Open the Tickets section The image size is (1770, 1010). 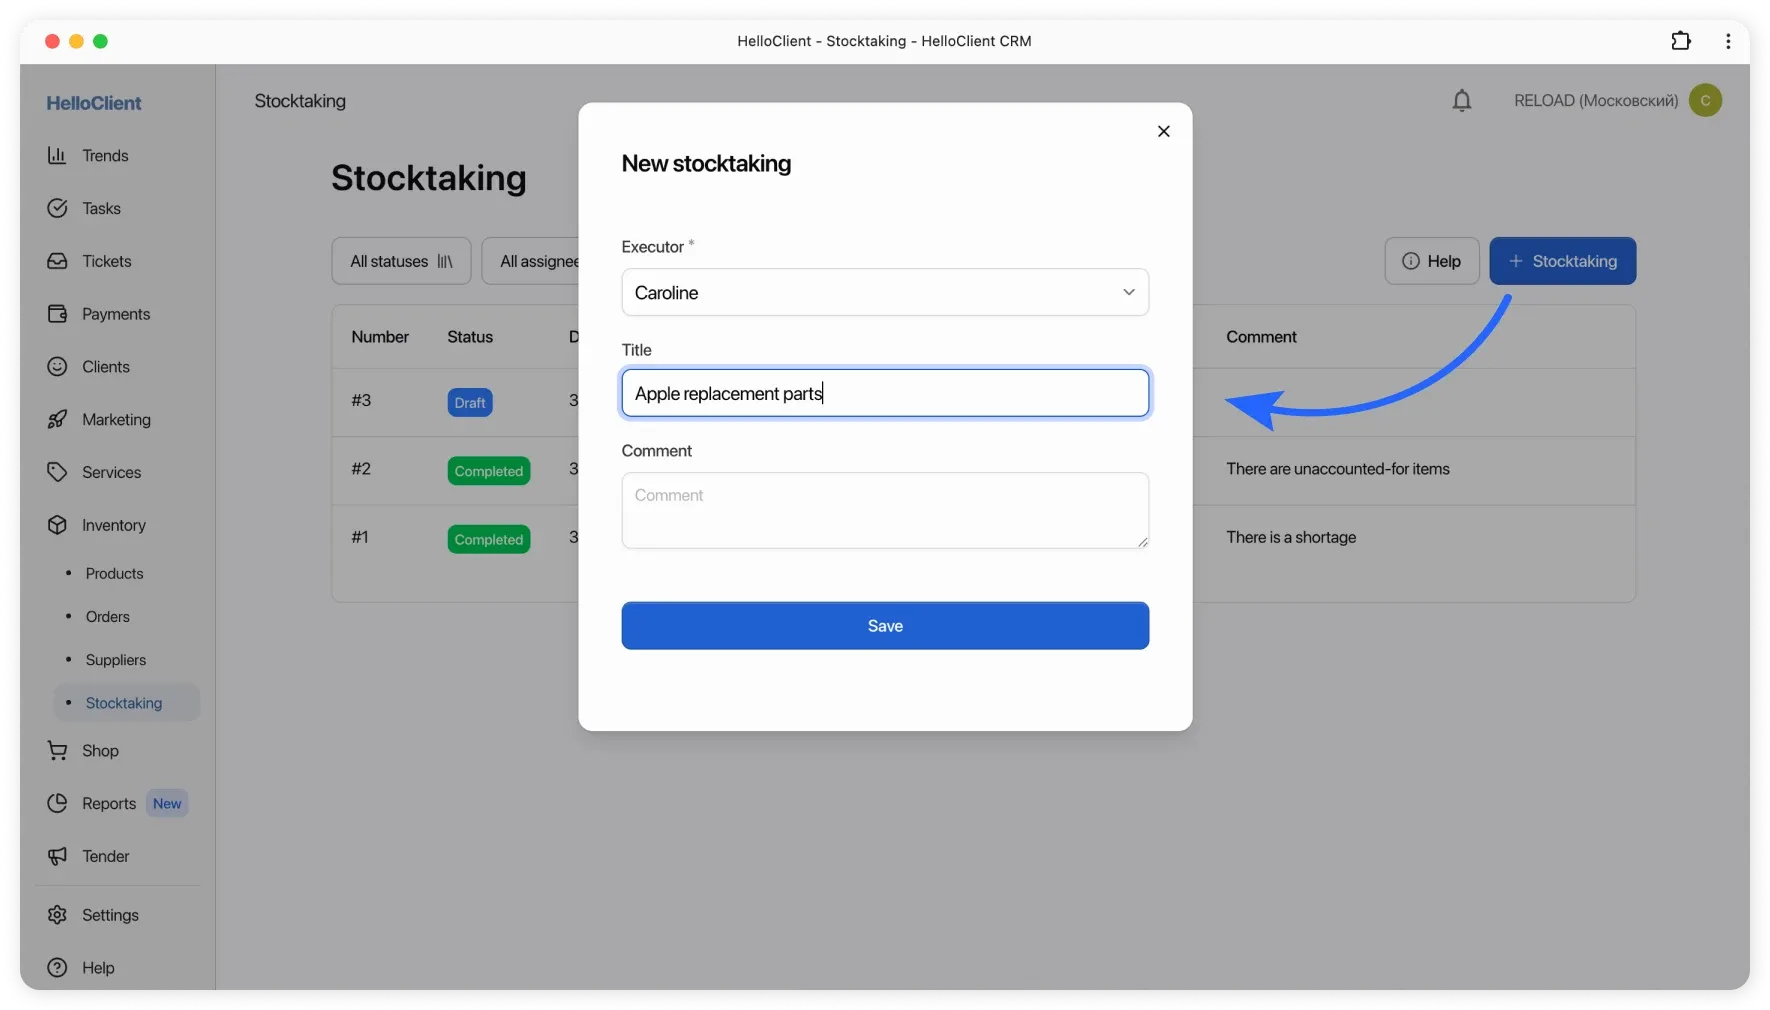[x=106, y=261]
